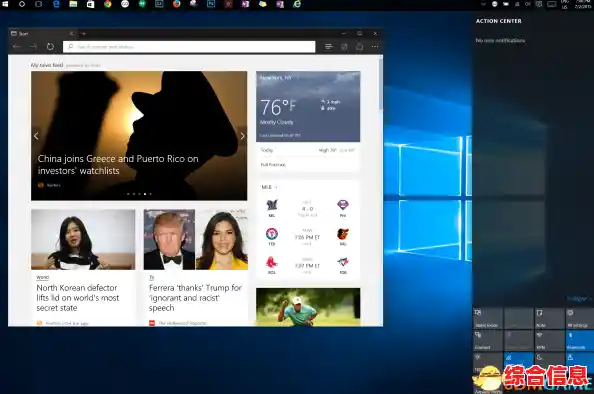Click the Texas Rangers team logo

tap(272, 234)
